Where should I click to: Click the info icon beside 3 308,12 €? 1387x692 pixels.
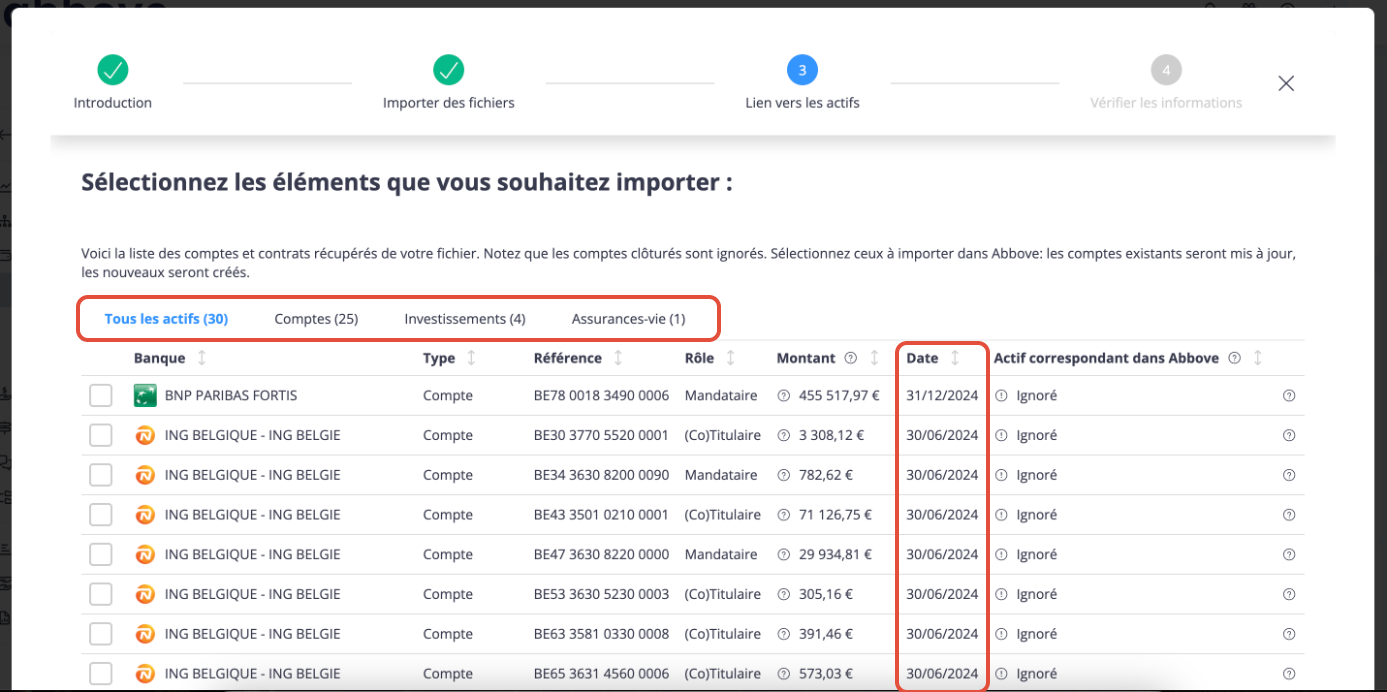783,435
